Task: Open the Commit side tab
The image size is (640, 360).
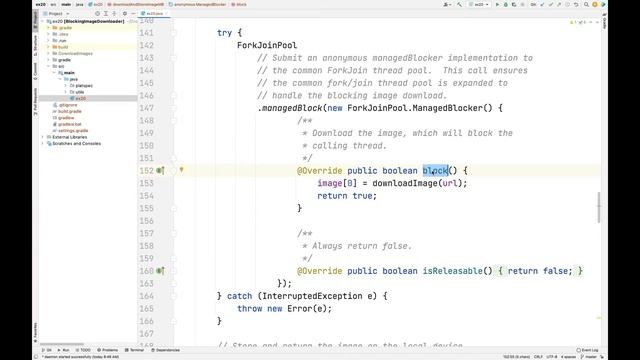Action: 35,71
